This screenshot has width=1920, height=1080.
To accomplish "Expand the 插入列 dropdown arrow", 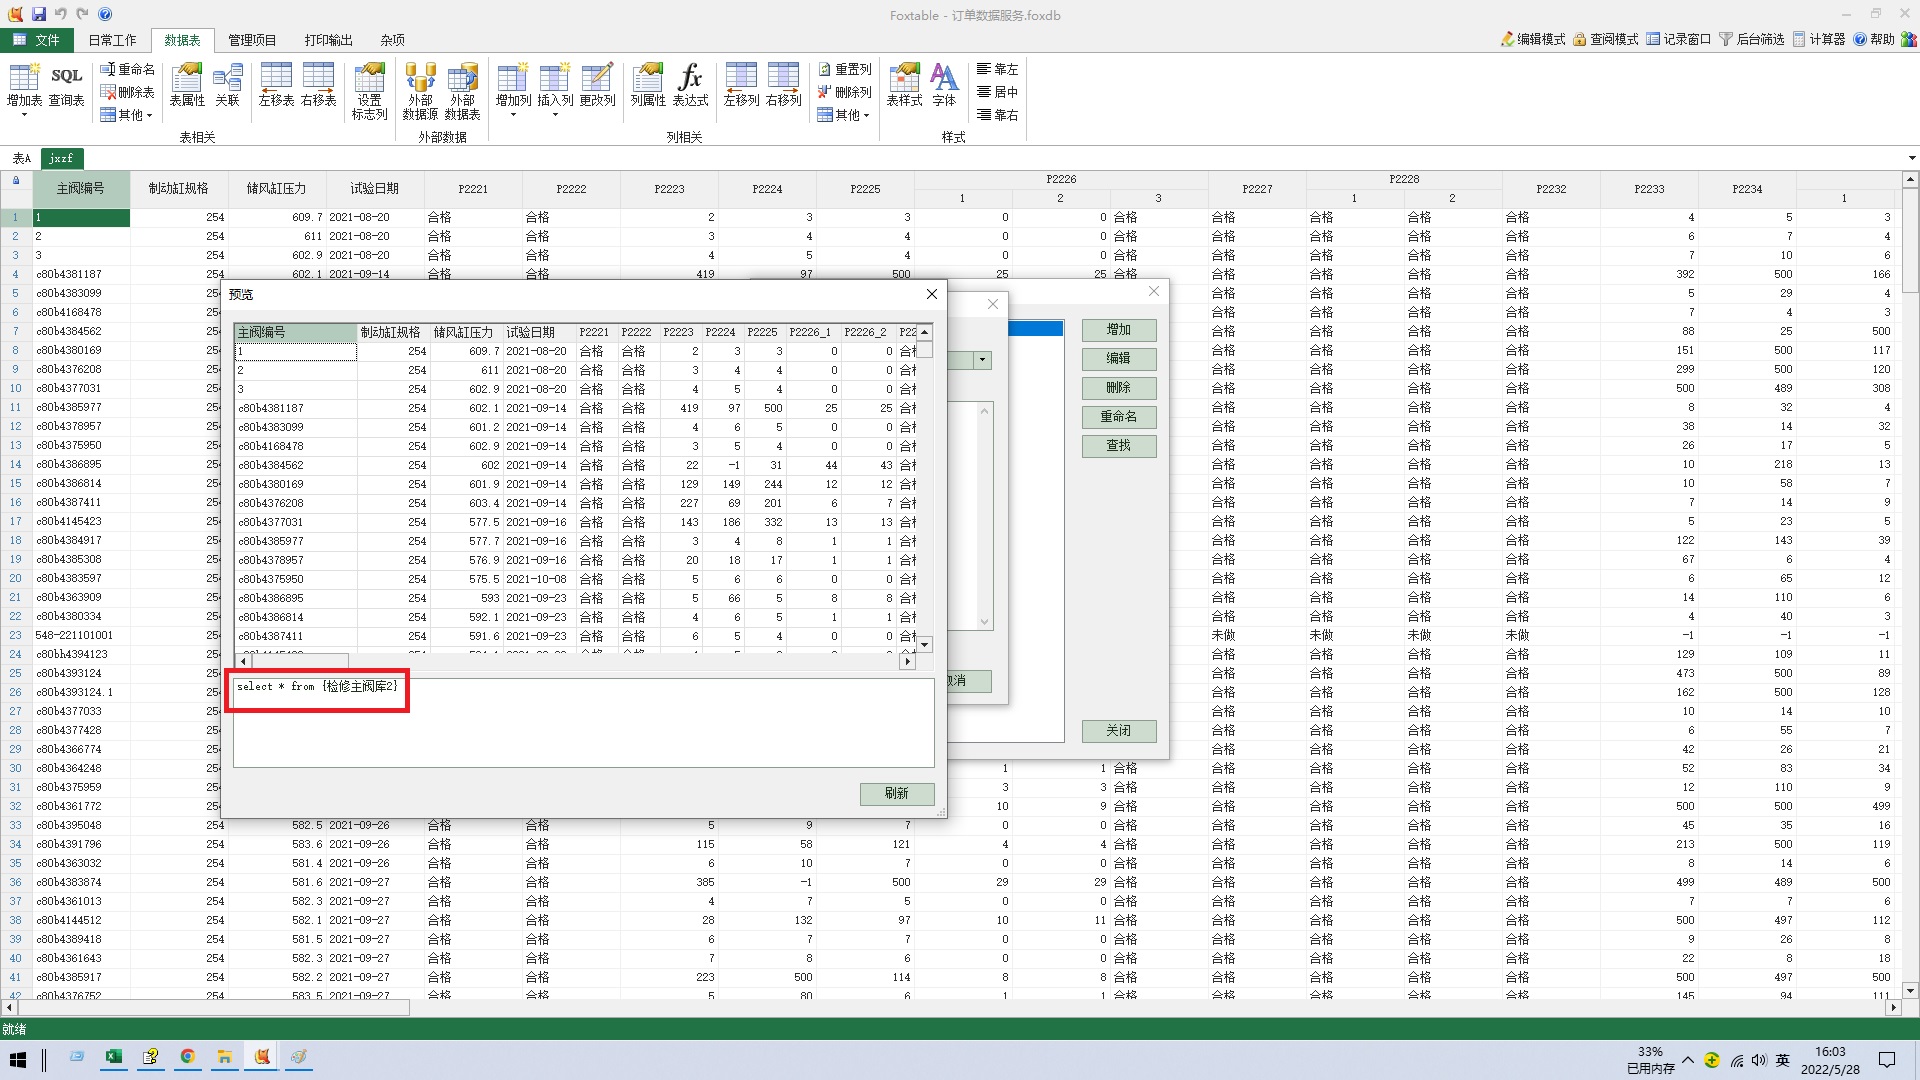I will pos(555,115).
